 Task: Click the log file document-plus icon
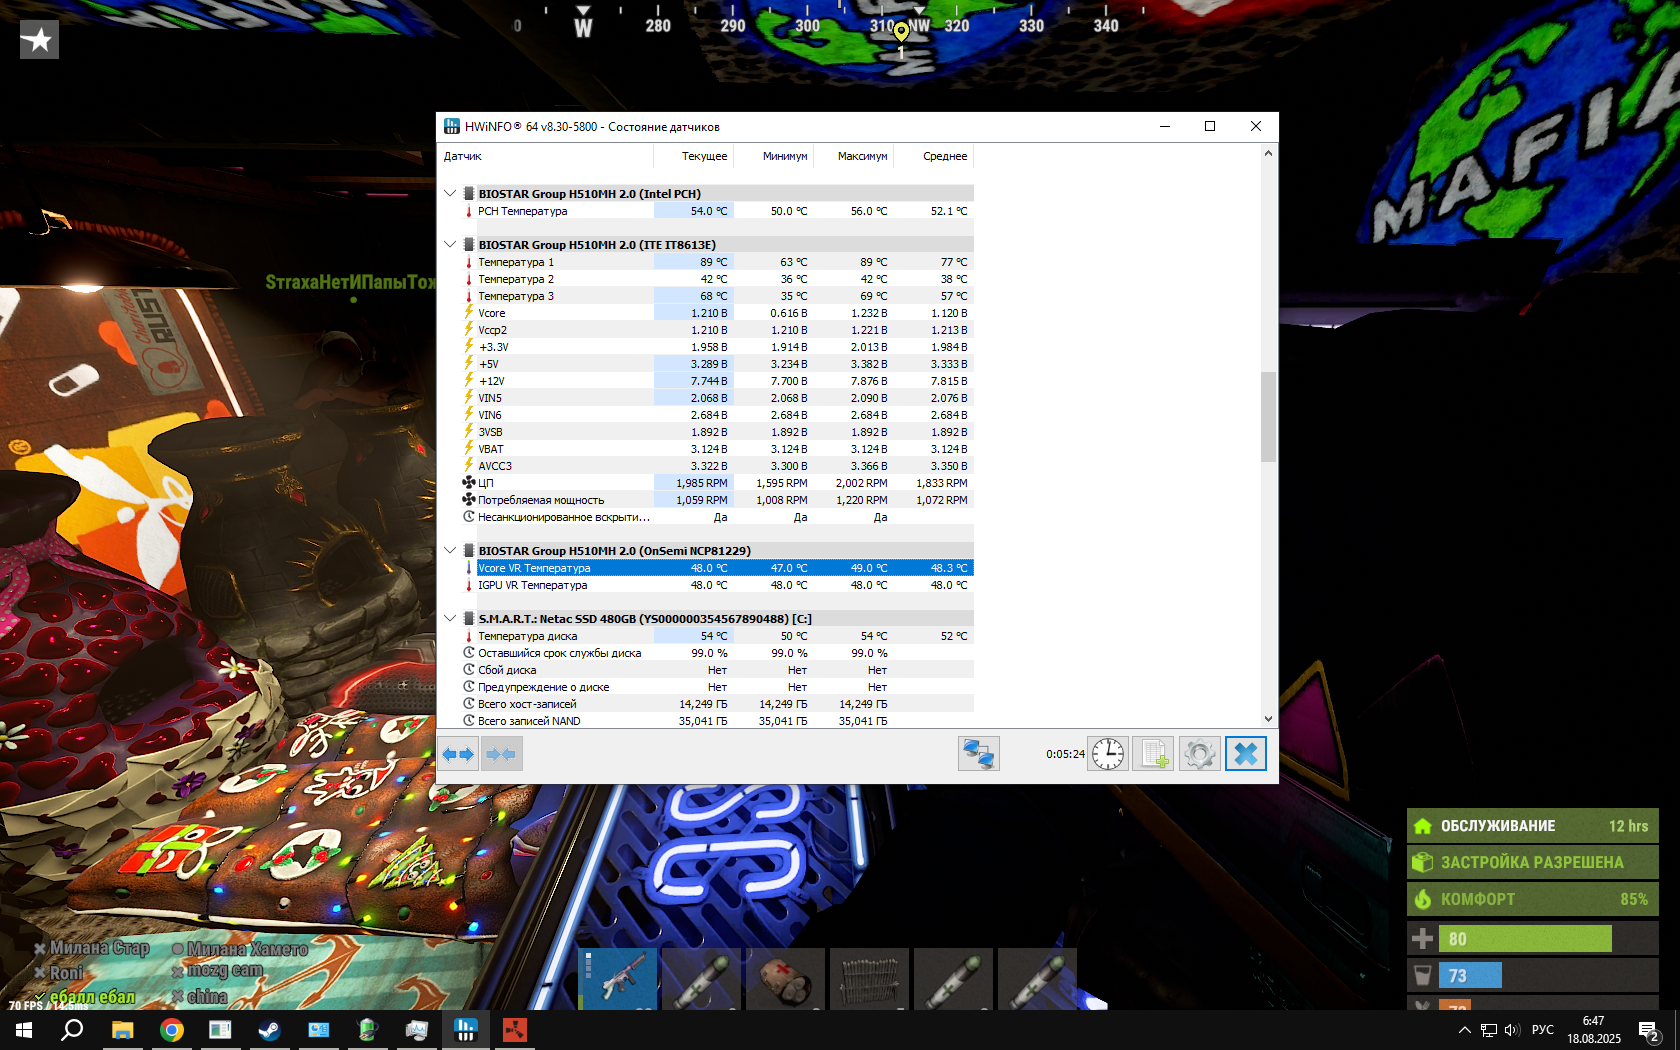tap(1154, 754)
